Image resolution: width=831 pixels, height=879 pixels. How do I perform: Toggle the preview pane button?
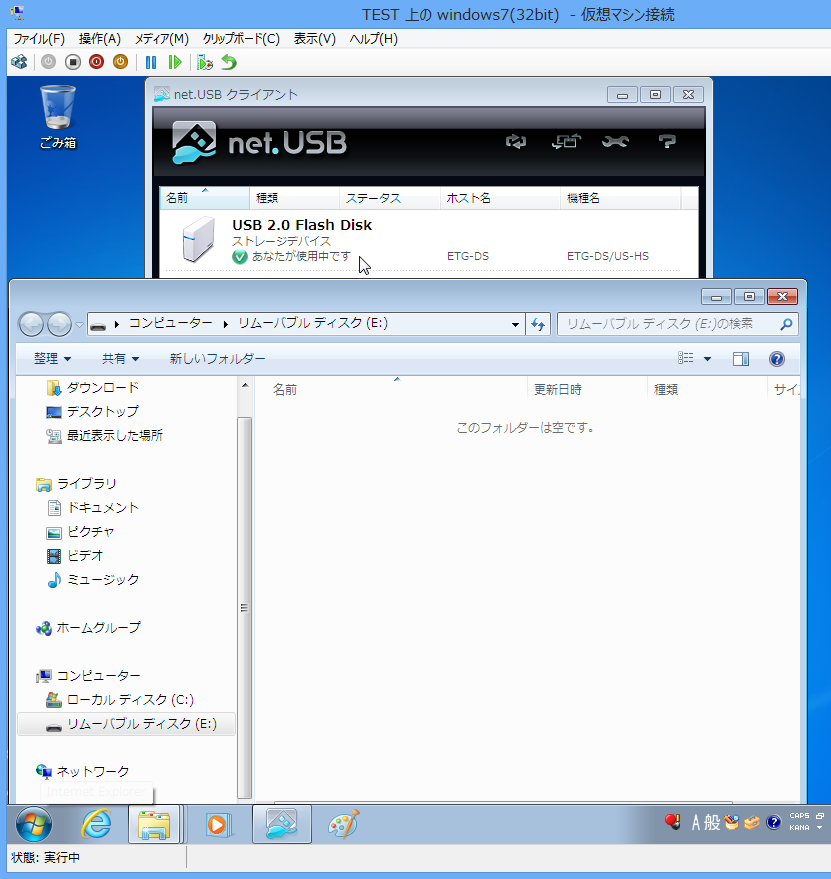(x=741, y=359)
